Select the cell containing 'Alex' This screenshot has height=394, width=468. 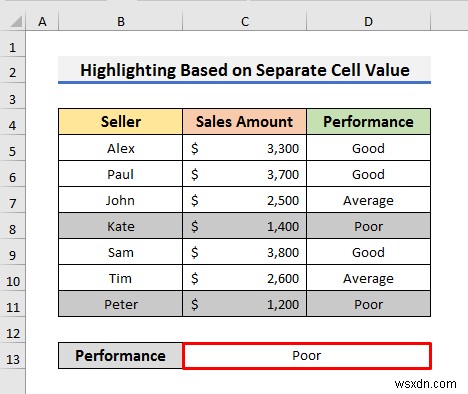pyautogui.click(x=121, y=148)
